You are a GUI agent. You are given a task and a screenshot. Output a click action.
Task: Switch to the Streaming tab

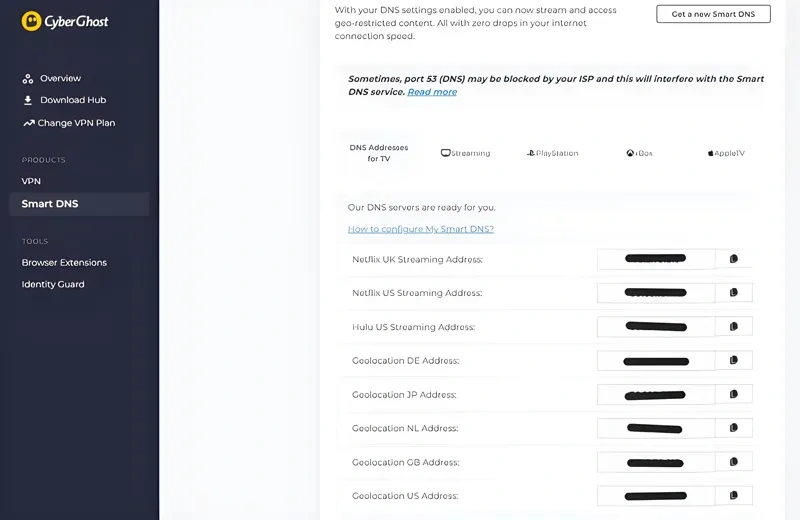tap(466, 153)
